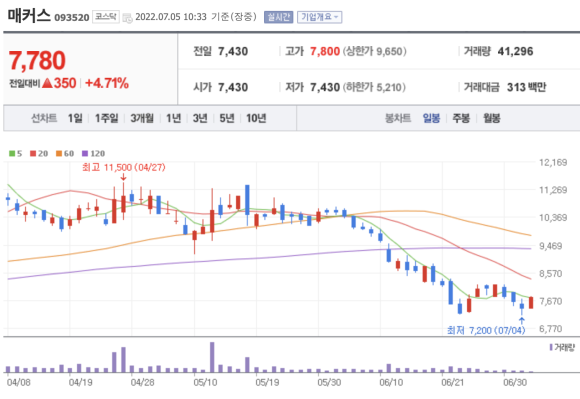Image resolution: width=580 pixels, height=399 pixels.
Task: Click the 04/19 date axis label
Action: coord(81,382)
